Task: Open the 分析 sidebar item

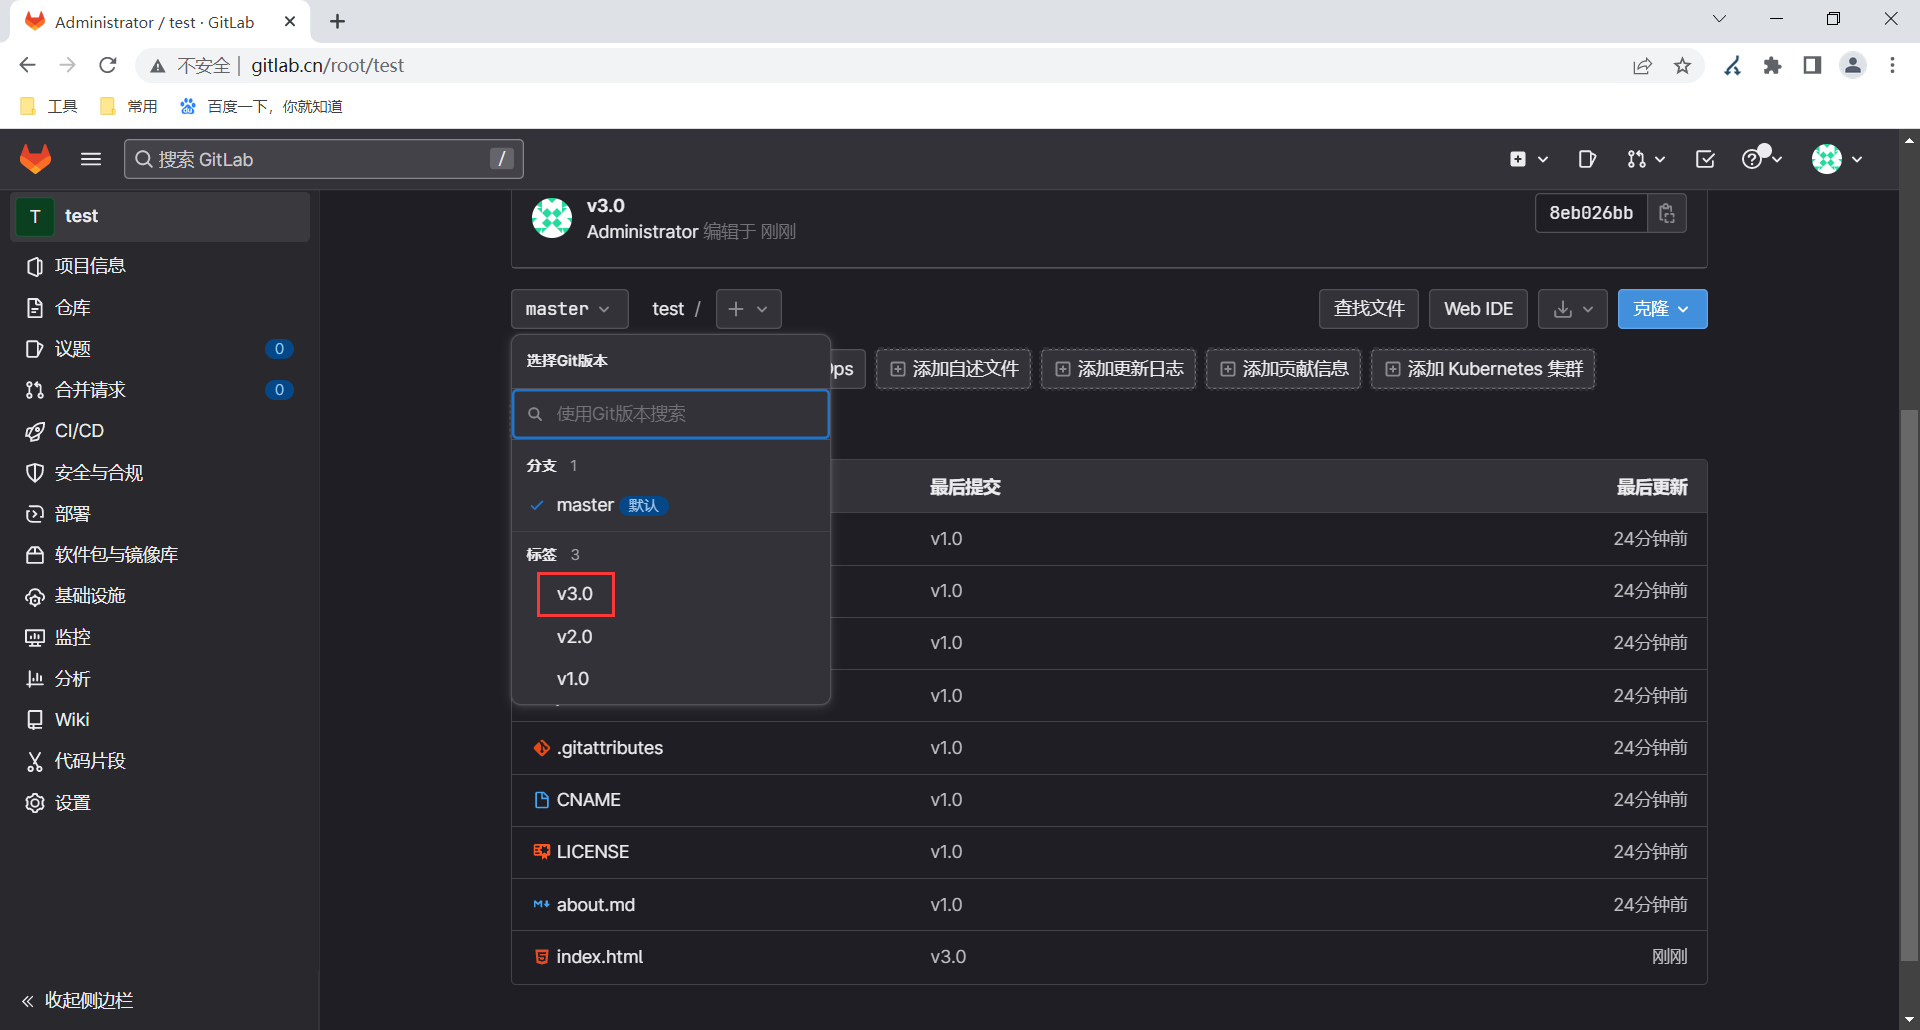Action: coord(160,679)
